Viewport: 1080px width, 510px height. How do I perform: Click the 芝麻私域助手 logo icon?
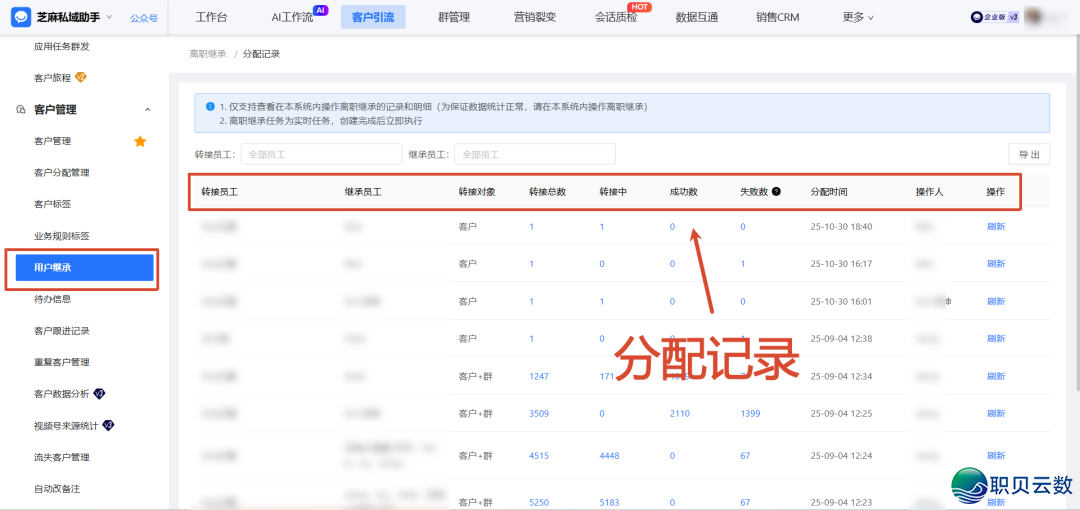pos(21,17)
